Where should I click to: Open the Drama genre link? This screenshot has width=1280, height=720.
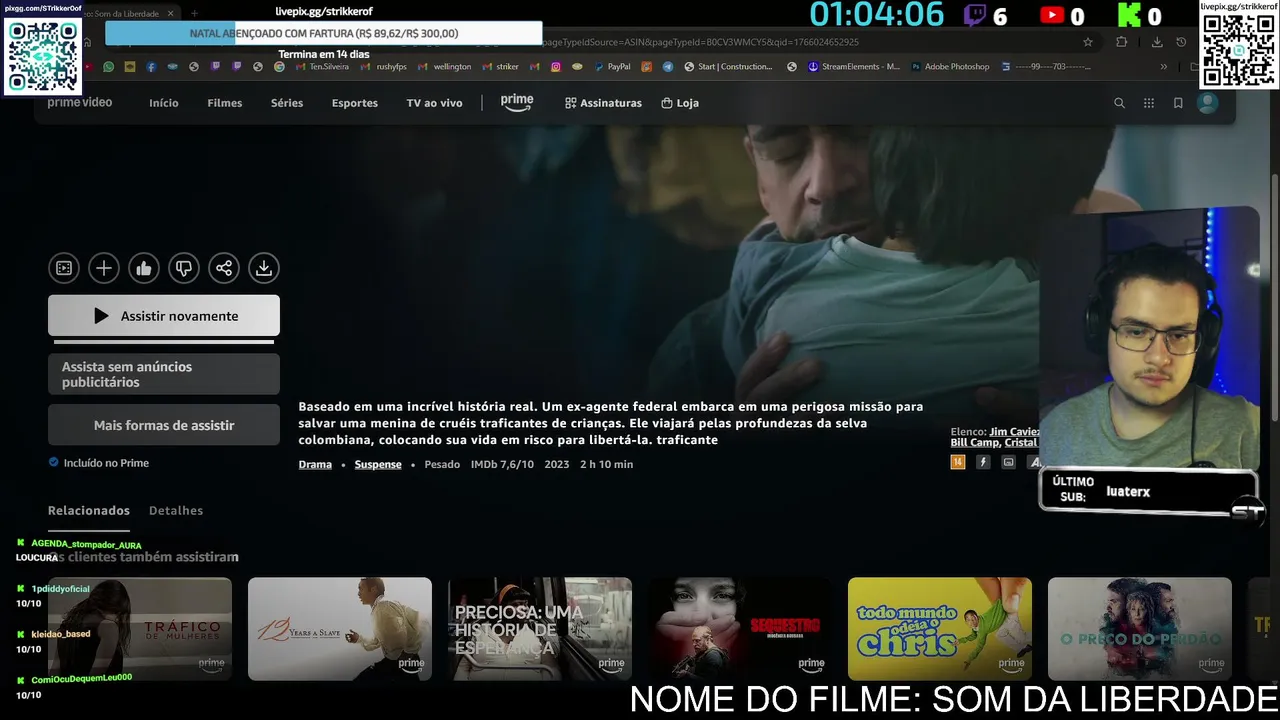[315, 464]
